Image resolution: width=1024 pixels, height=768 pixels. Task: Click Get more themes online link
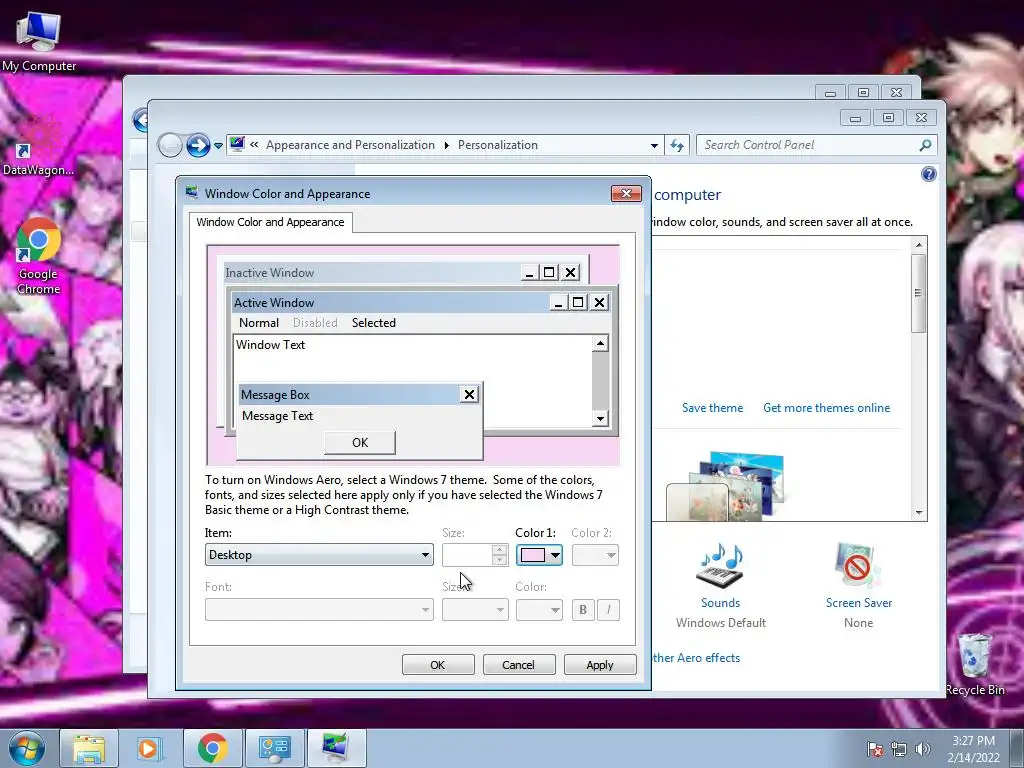pyautogui.click(x=826, y=408)
